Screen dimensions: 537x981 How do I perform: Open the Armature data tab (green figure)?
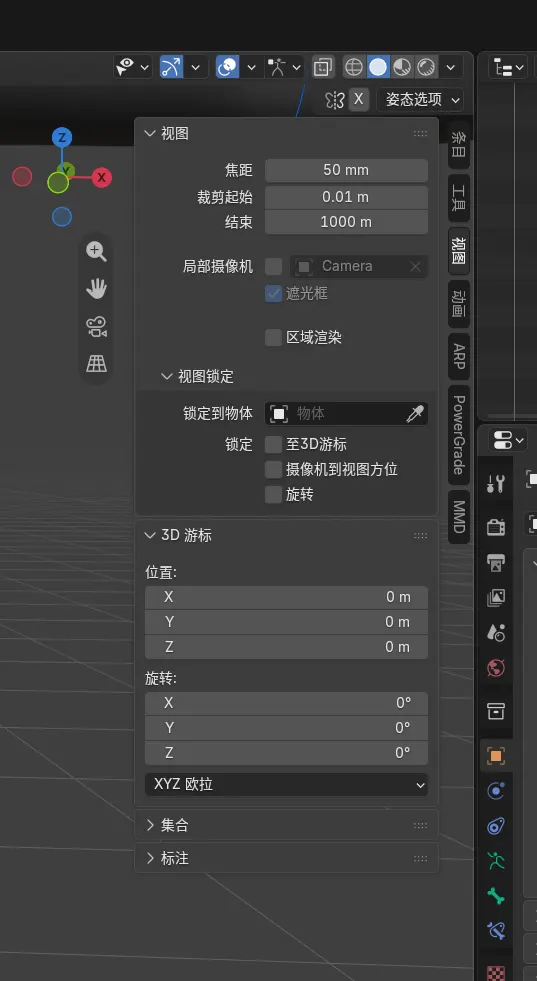[x=496, y=861]
